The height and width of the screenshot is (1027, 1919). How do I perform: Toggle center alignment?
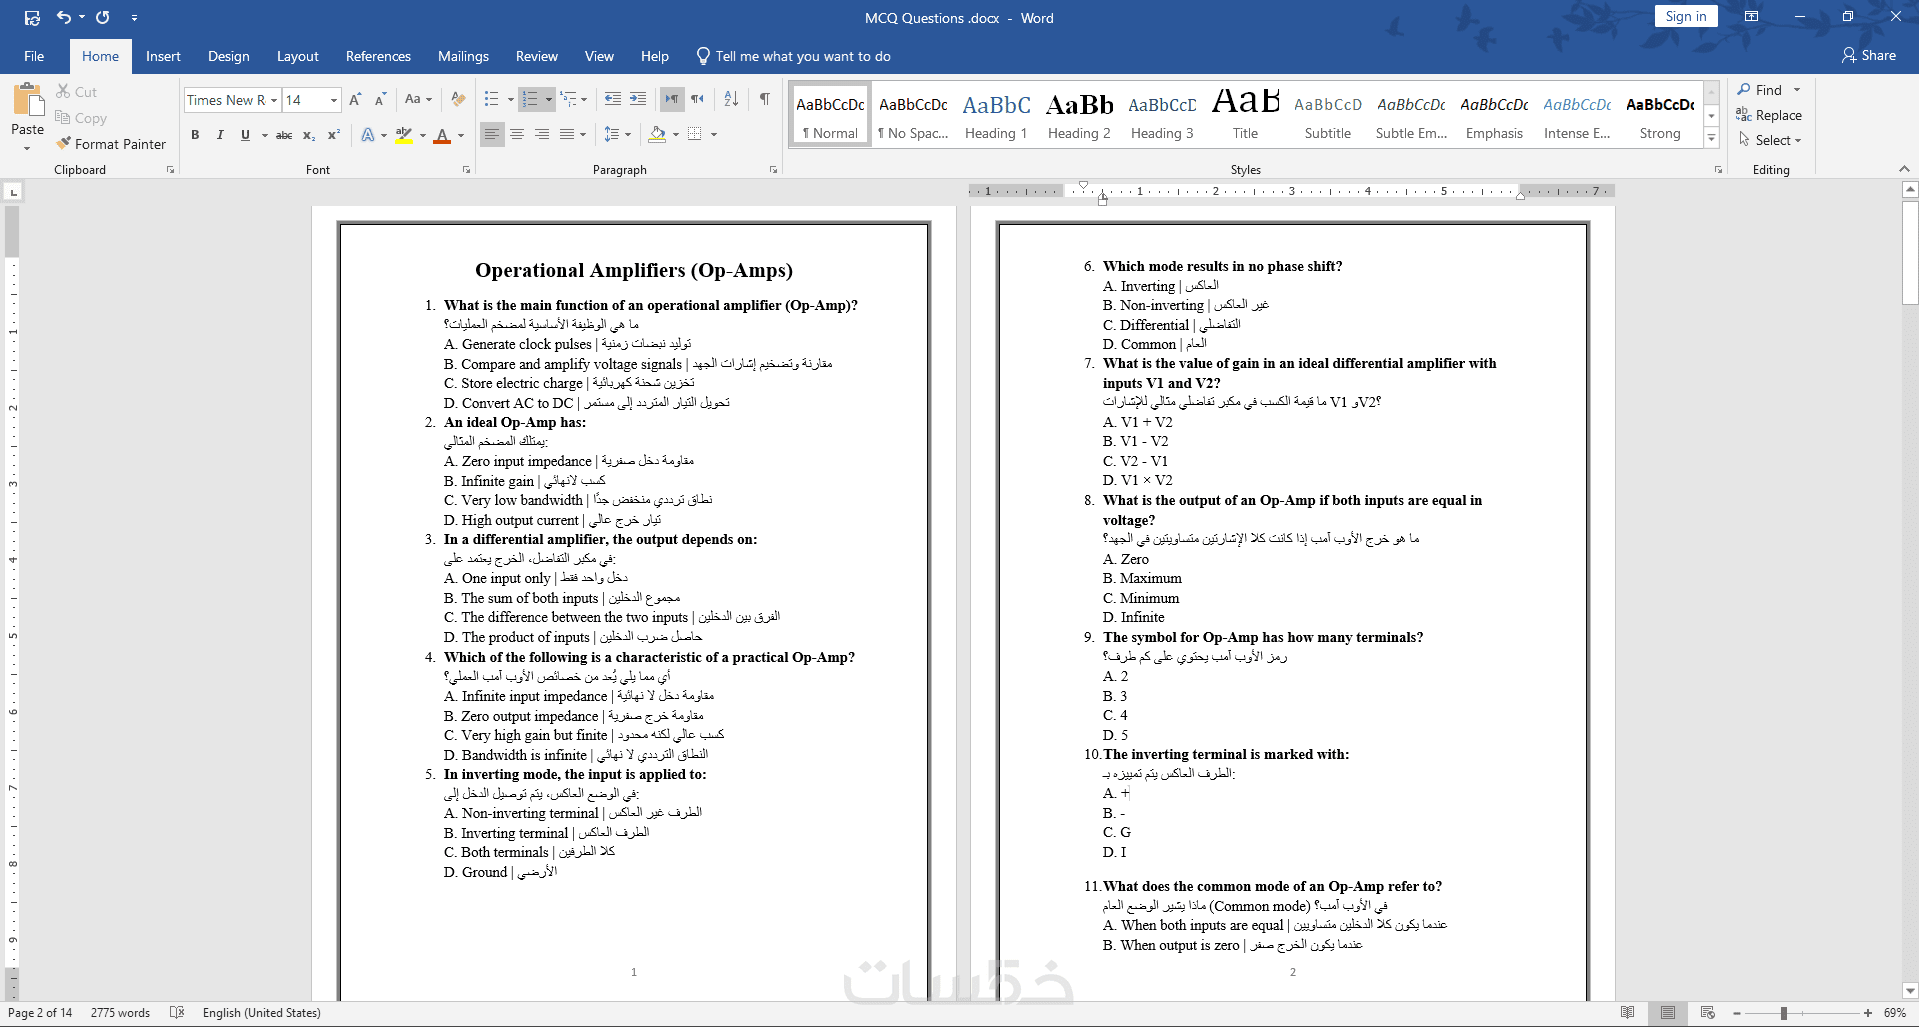click(517, 135)
